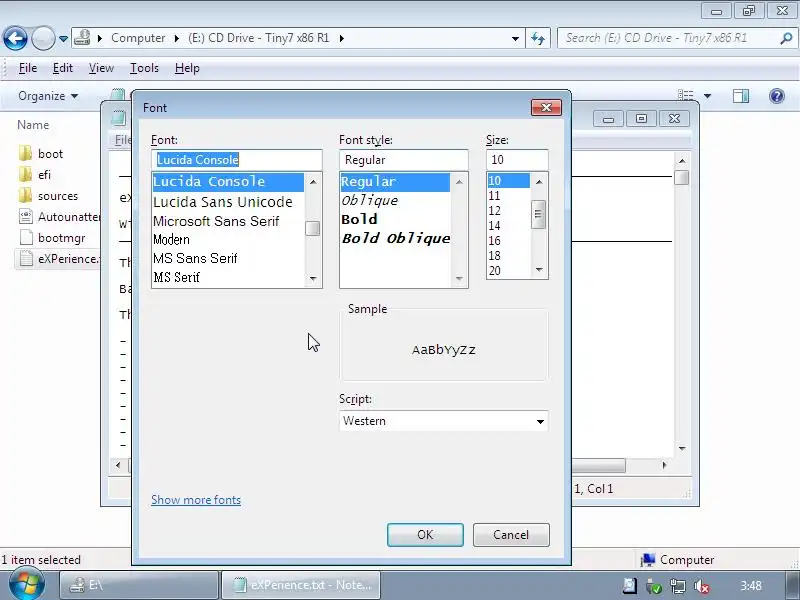
Task: Select the boot folder
Action: (x=41, y=154)
